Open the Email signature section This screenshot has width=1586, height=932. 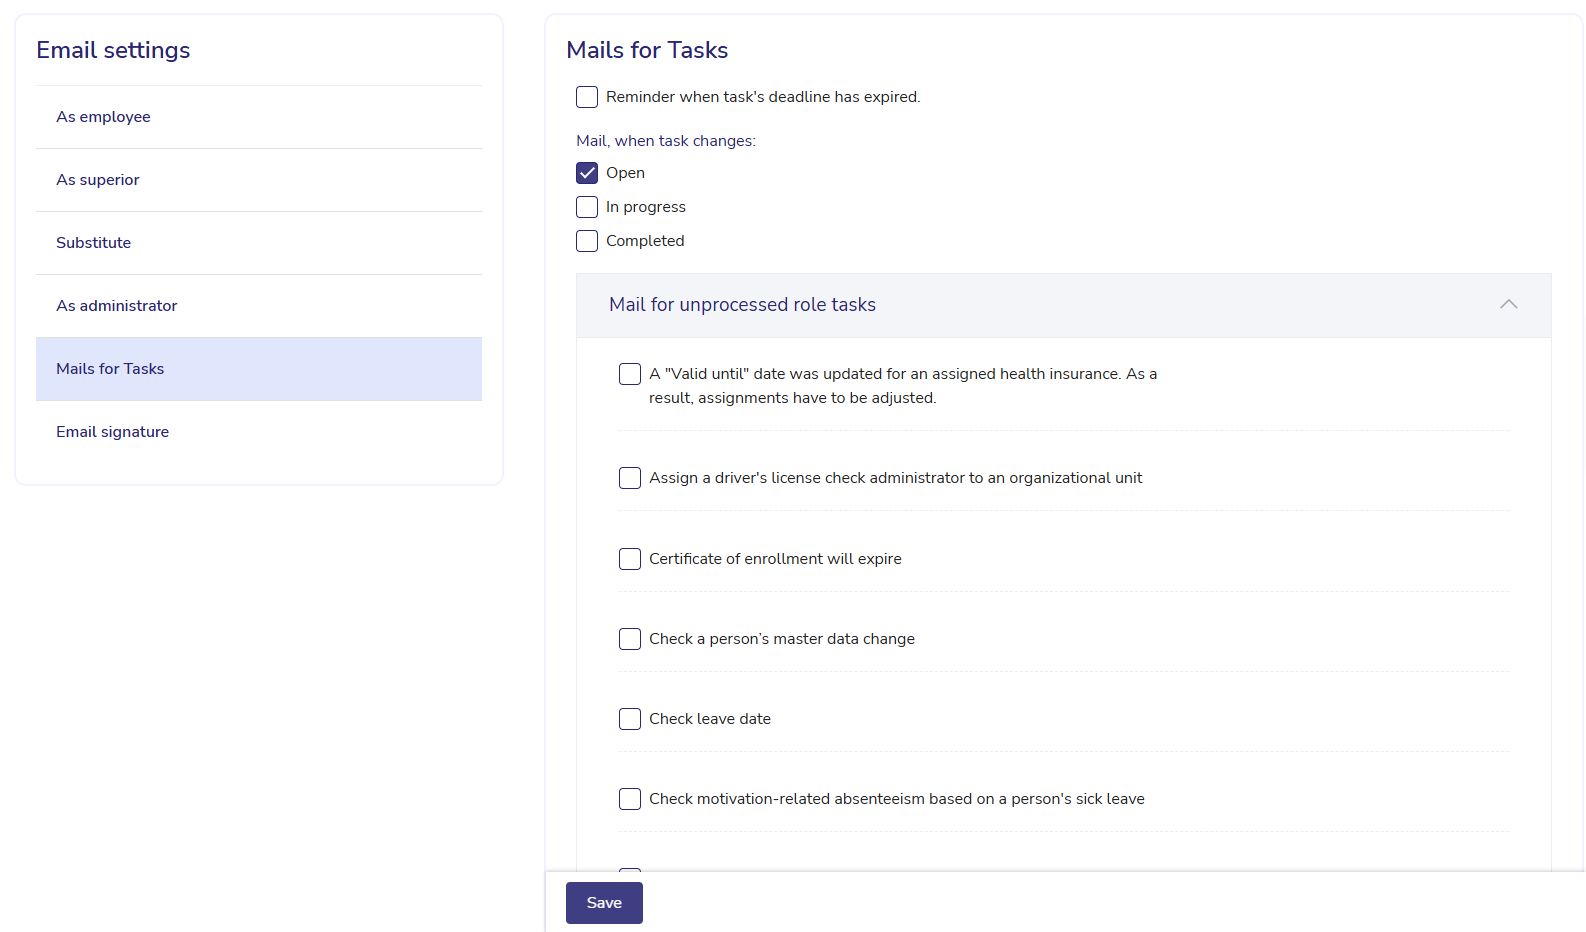pos(113,432)
